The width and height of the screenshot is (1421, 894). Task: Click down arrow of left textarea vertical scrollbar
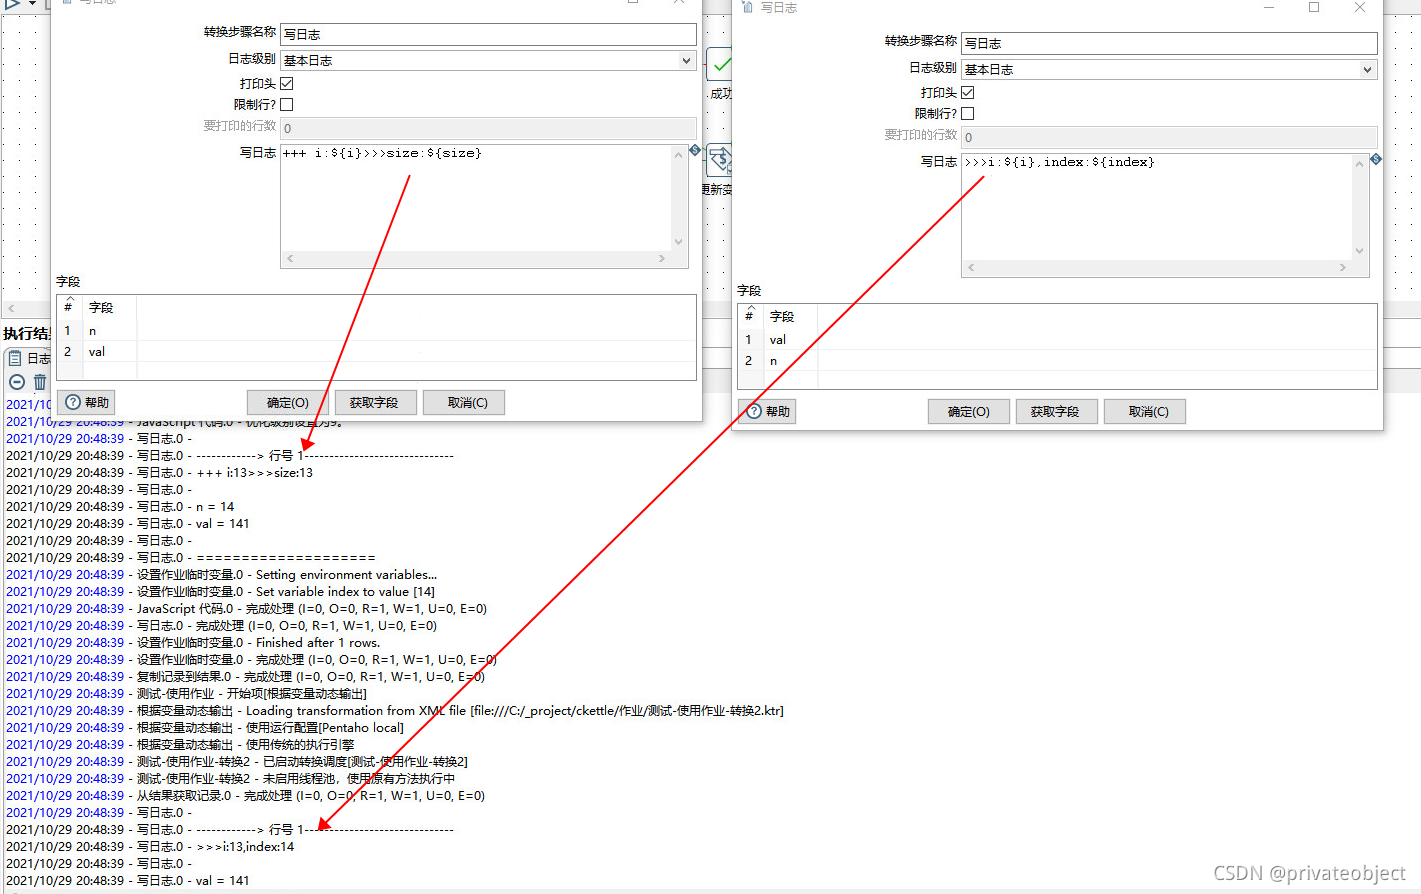coord(679,242)
